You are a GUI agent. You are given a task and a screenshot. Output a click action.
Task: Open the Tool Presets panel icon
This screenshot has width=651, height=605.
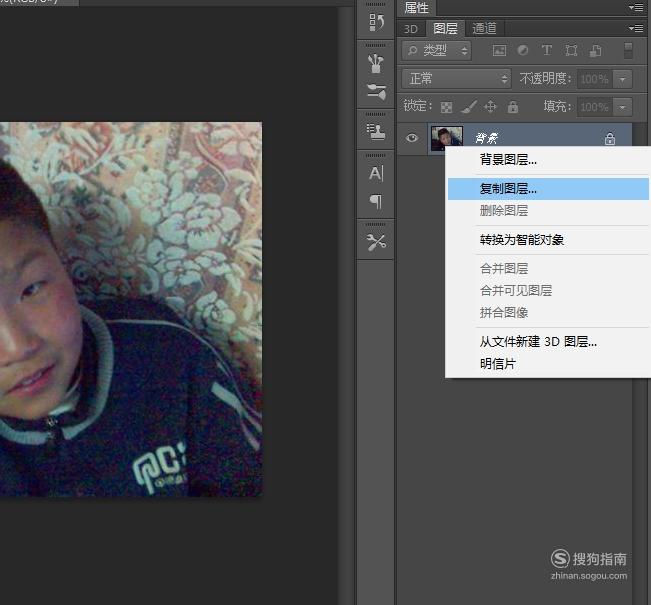(x=376, y=242)
